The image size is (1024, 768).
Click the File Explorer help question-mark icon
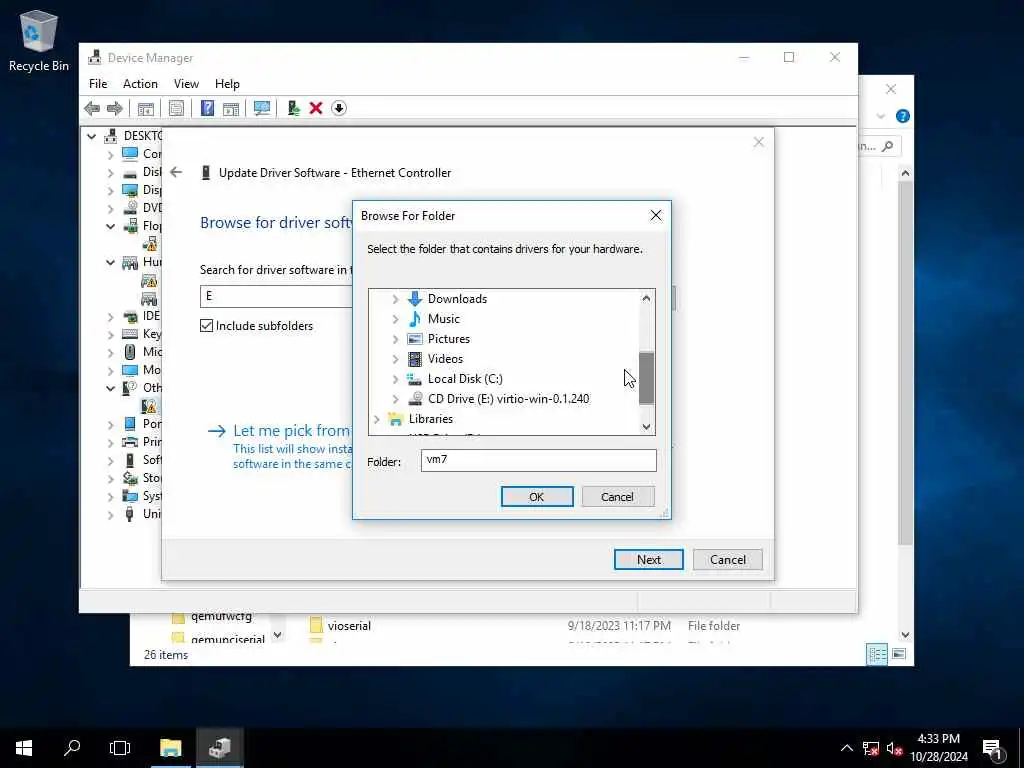click(x=903, y=116)
